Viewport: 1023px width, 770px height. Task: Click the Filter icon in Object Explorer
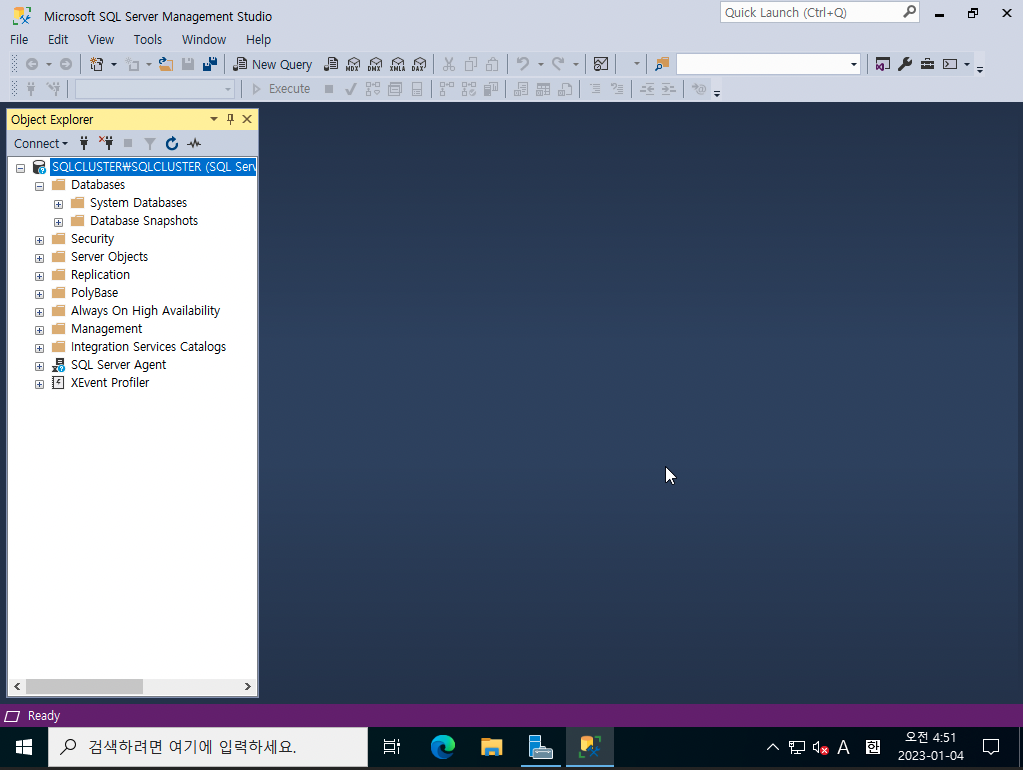click(x=150, y=143)
